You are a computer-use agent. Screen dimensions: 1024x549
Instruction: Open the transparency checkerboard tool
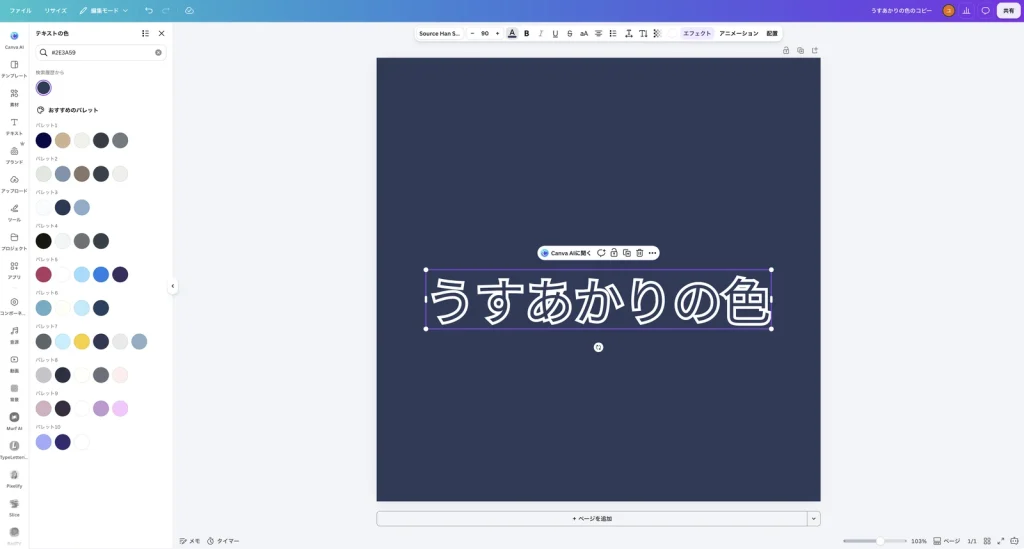click(x=657, y=33)
